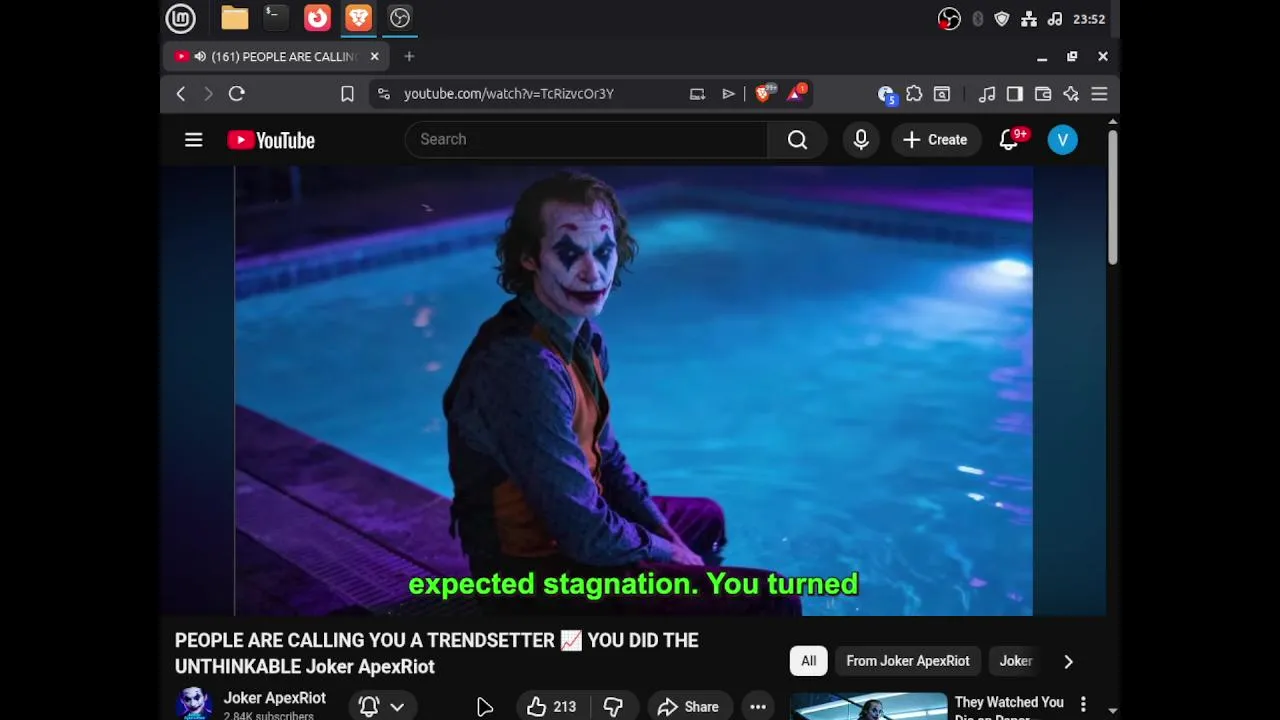Open the Brave Wallet
The height and width of the screenshot is (720, 1280).
pos(1043,94)
